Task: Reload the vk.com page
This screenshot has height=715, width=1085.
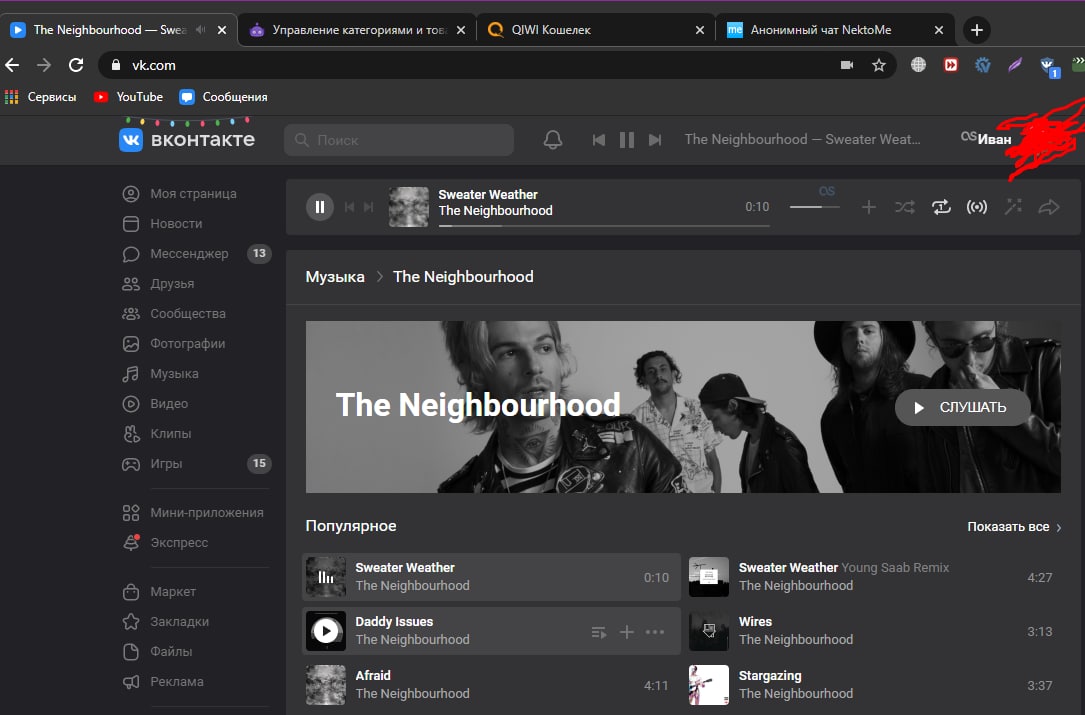Action: [76, 65]
